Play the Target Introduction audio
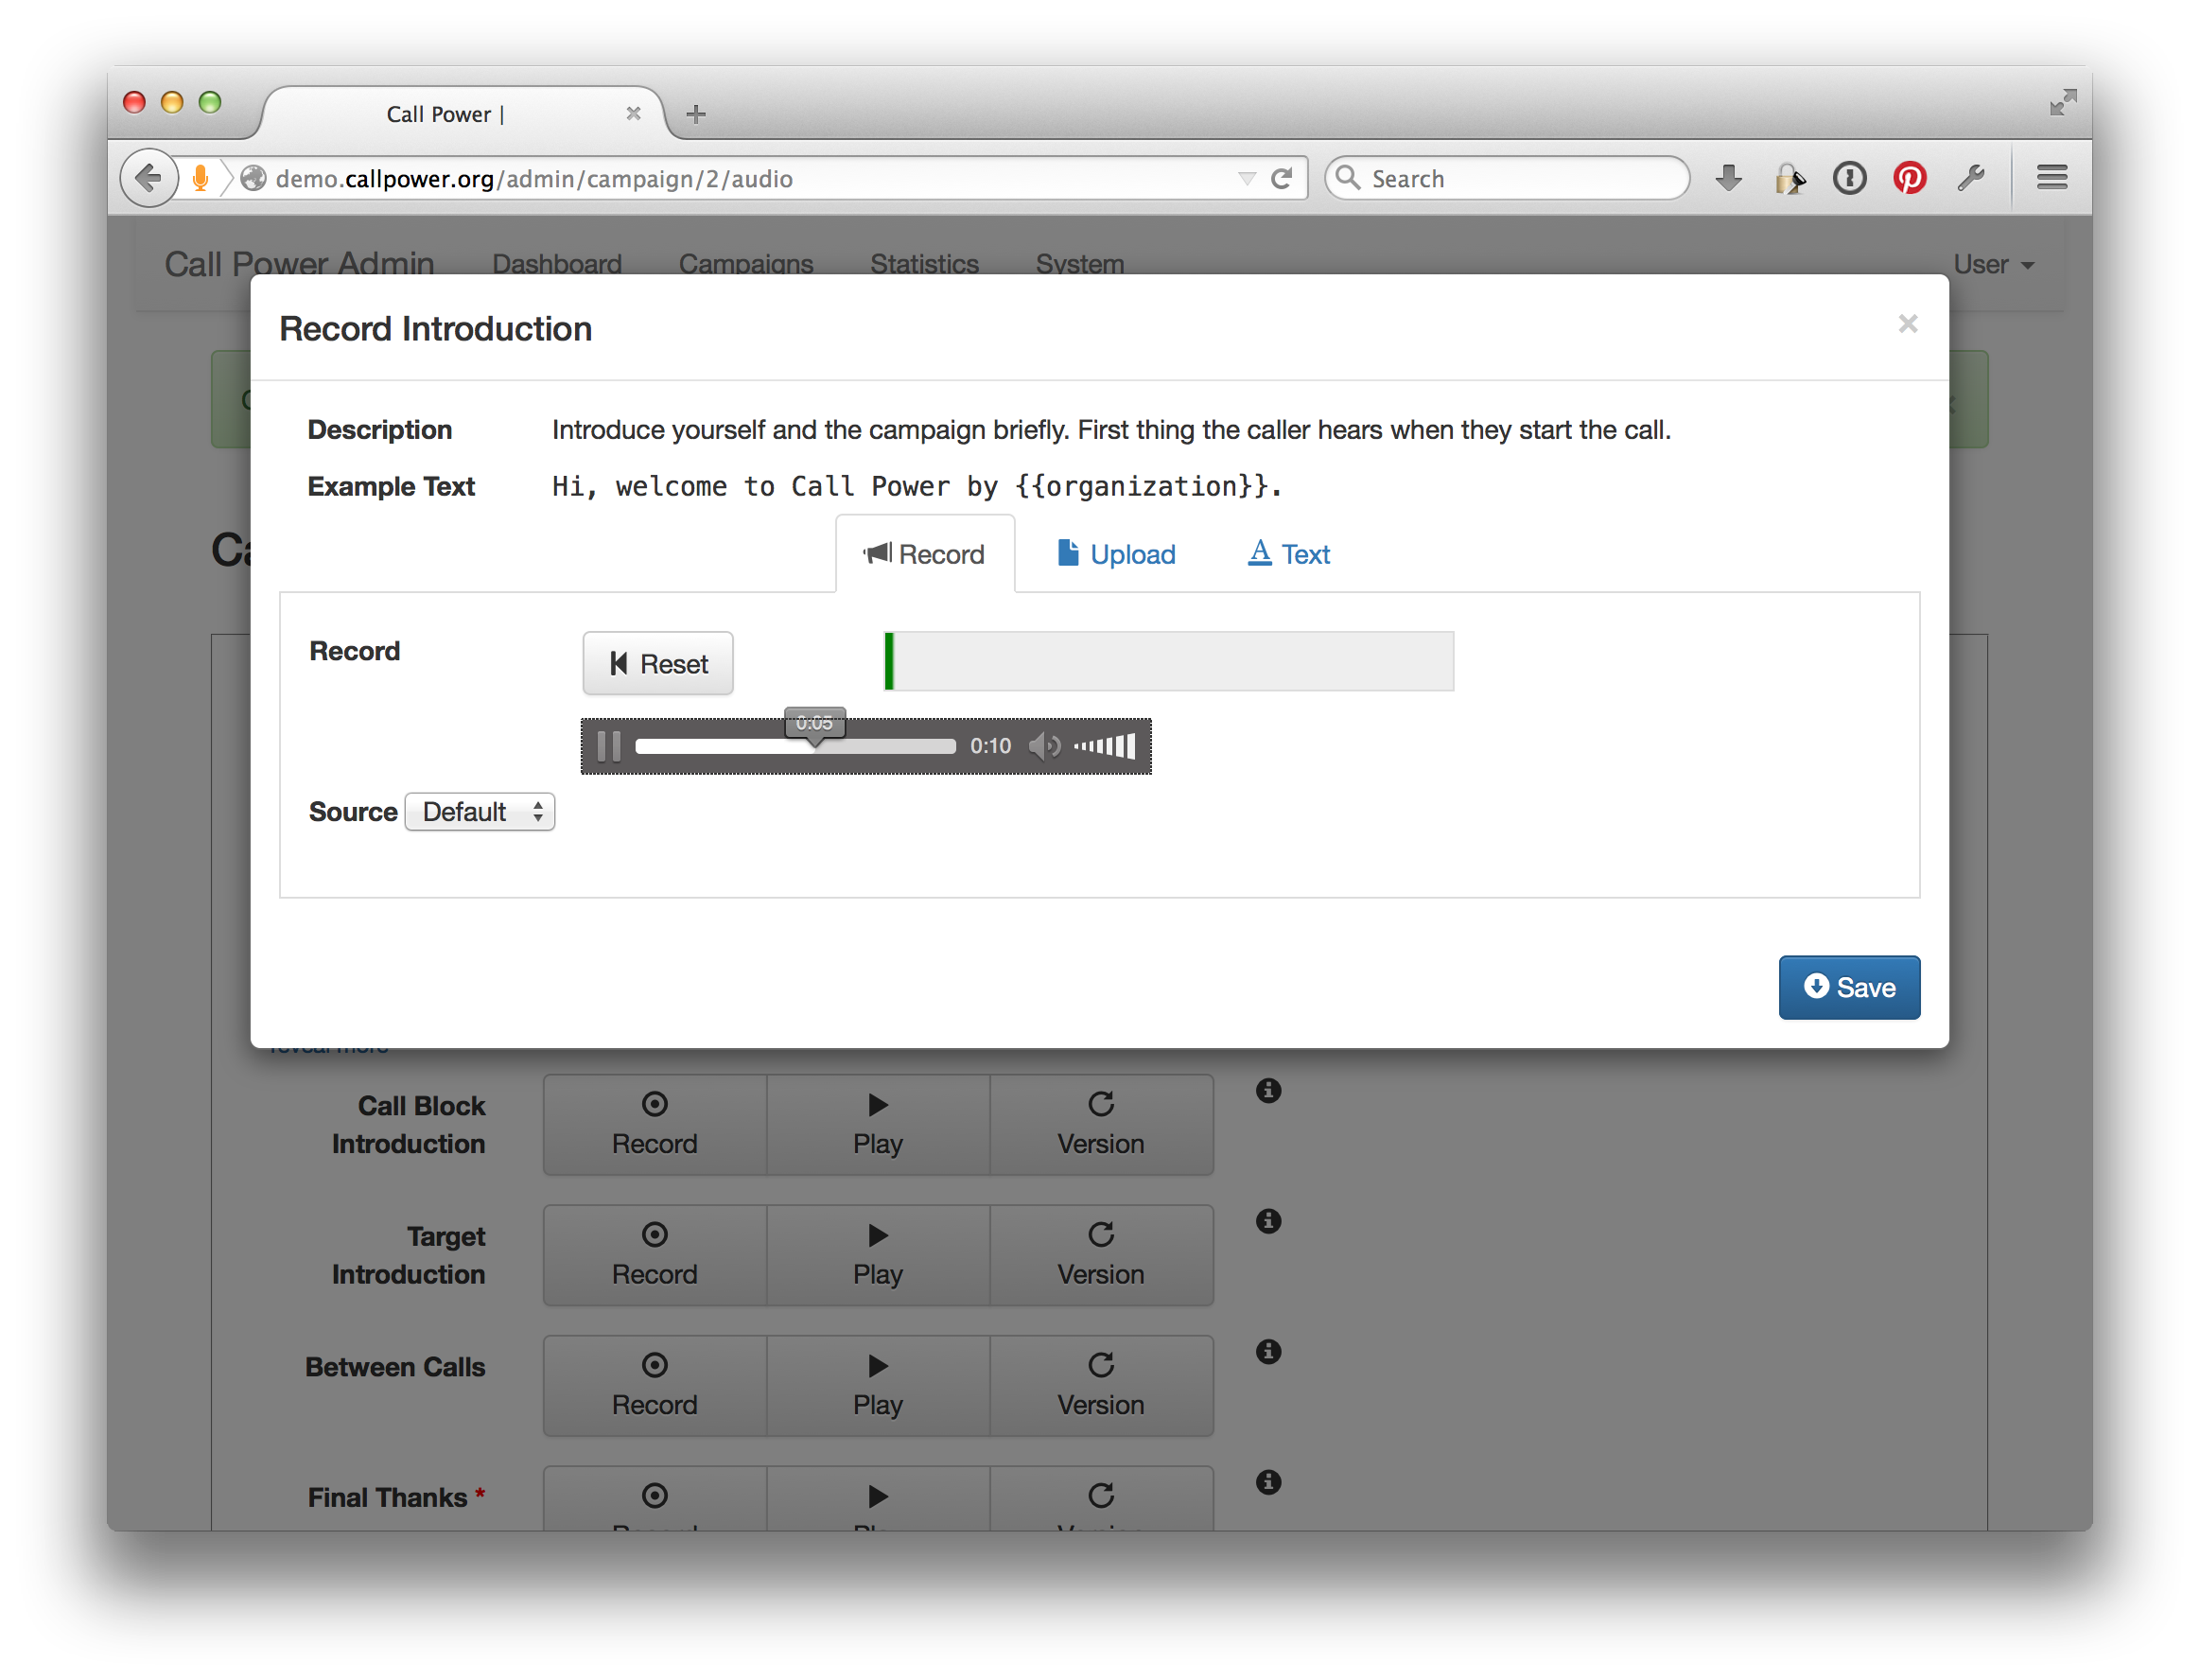2200x1680 pixels. tap(878, 1255)
